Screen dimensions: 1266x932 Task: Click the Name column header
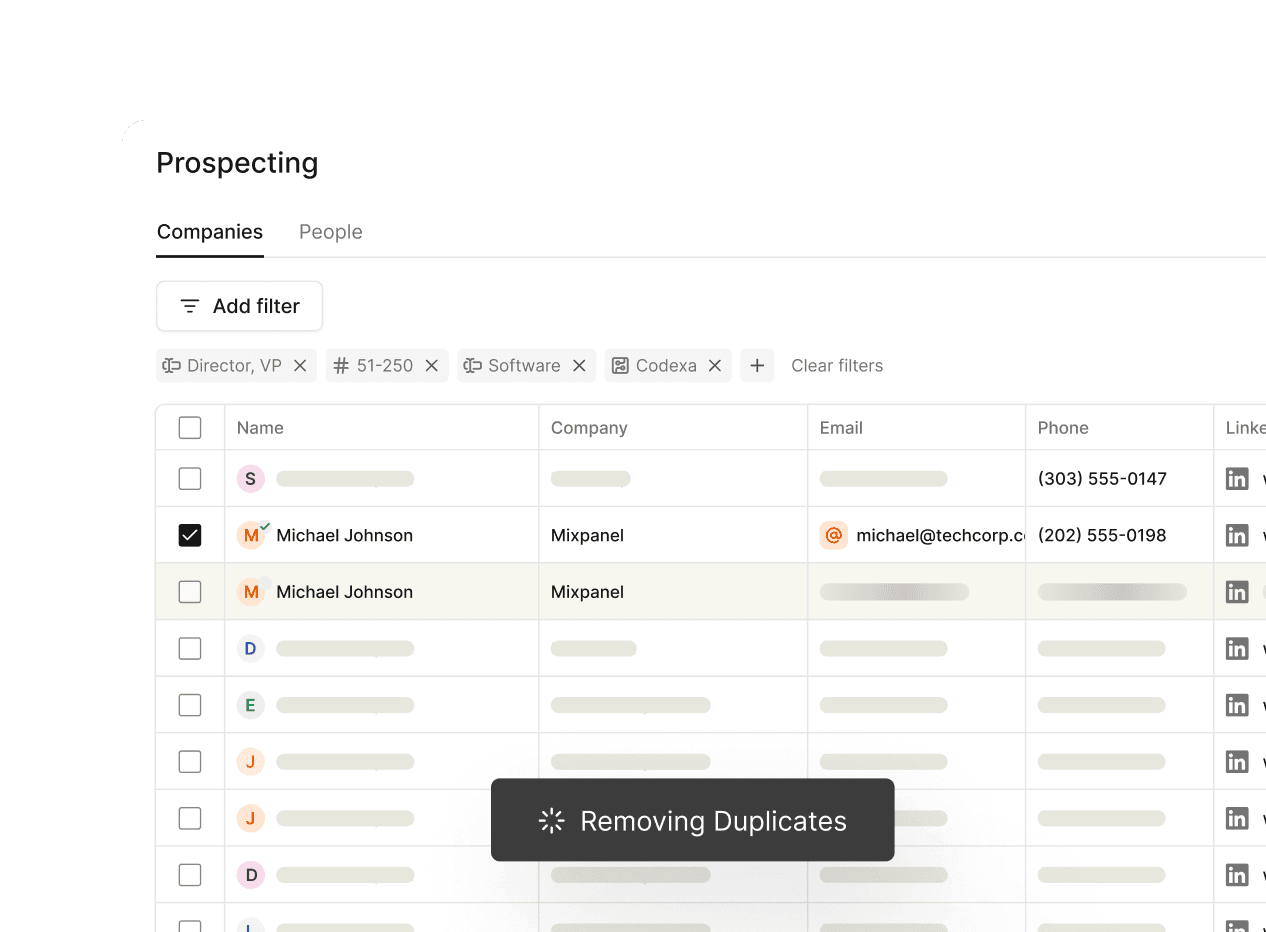[260, 428]
